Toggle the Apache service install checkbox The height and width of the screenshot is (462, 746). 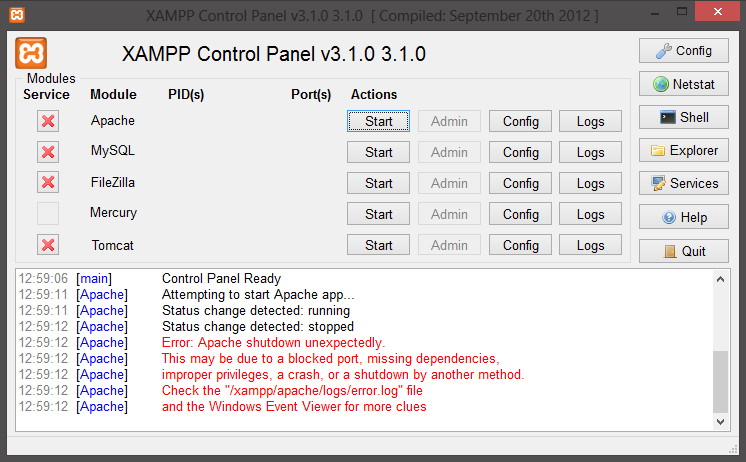(48, 121)
